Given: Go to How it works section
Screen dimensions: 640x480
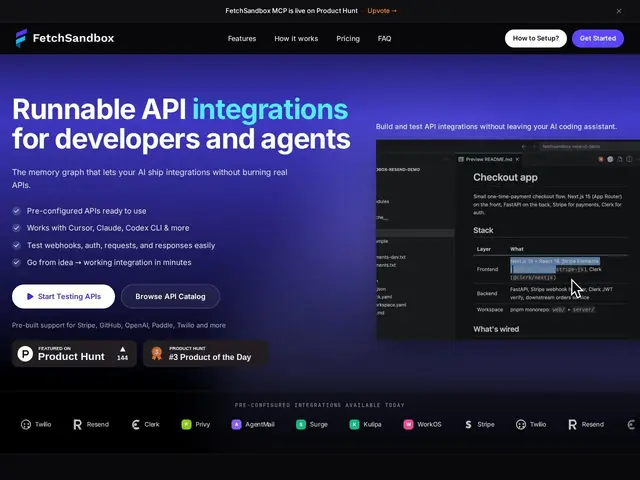Looking at the screenshot, I should tap(296, 38).
